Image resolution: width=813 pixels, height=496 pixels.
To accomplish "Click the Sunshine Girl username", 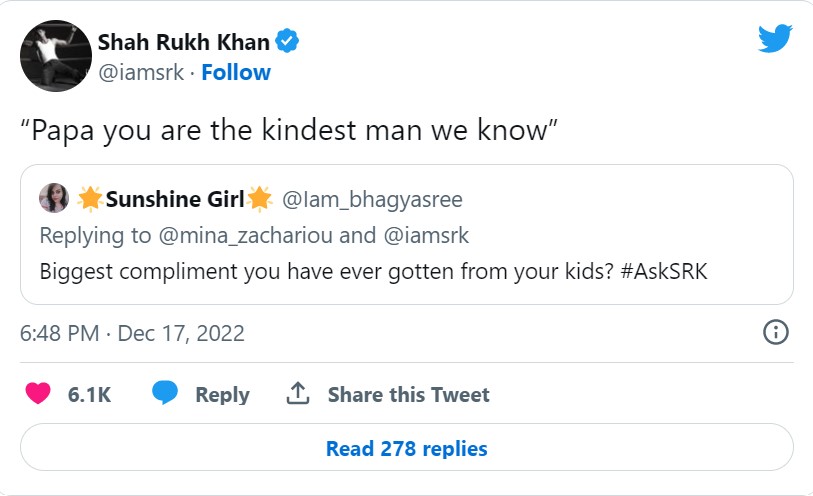I will point(175,200).
